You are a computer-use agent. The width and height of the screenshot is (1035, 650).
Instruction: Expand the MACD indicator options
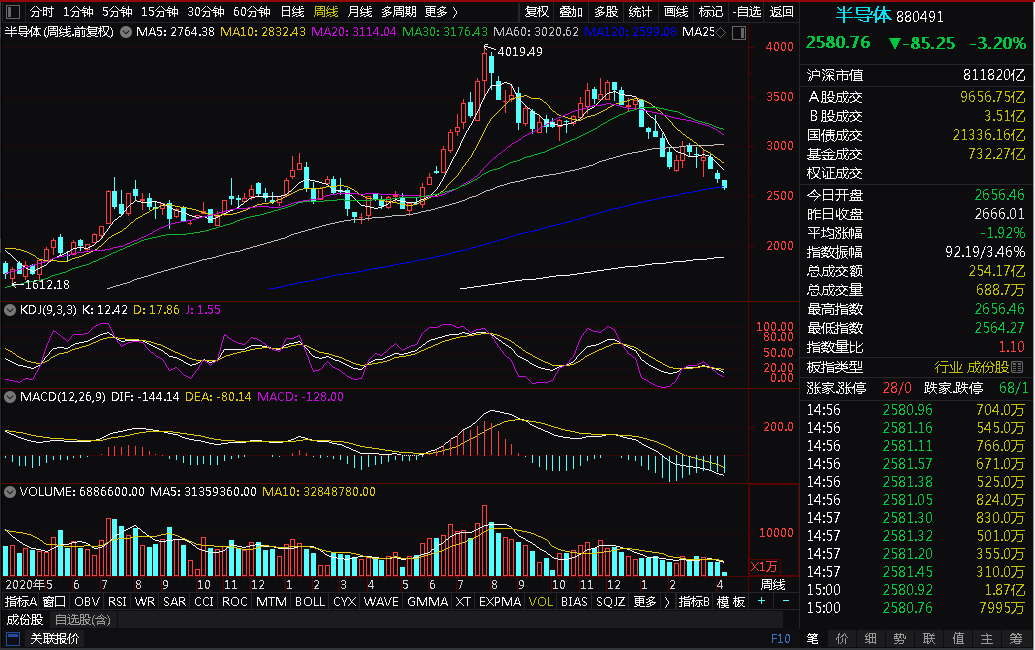click(x=10, y=397)
